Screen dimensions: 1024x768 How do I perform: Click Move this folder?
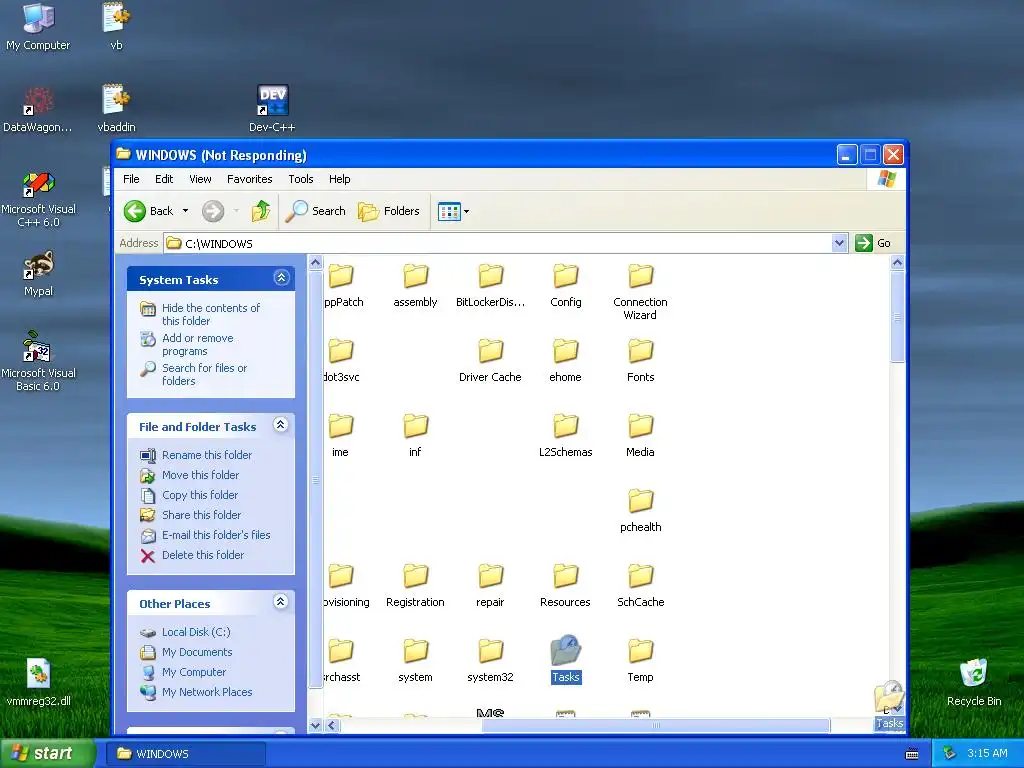(200, 475)
